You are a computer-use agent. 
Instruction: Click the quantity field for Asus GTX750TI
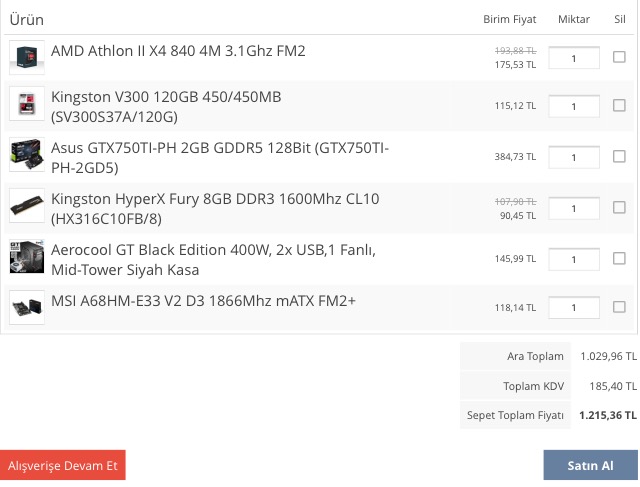[574, 158]
